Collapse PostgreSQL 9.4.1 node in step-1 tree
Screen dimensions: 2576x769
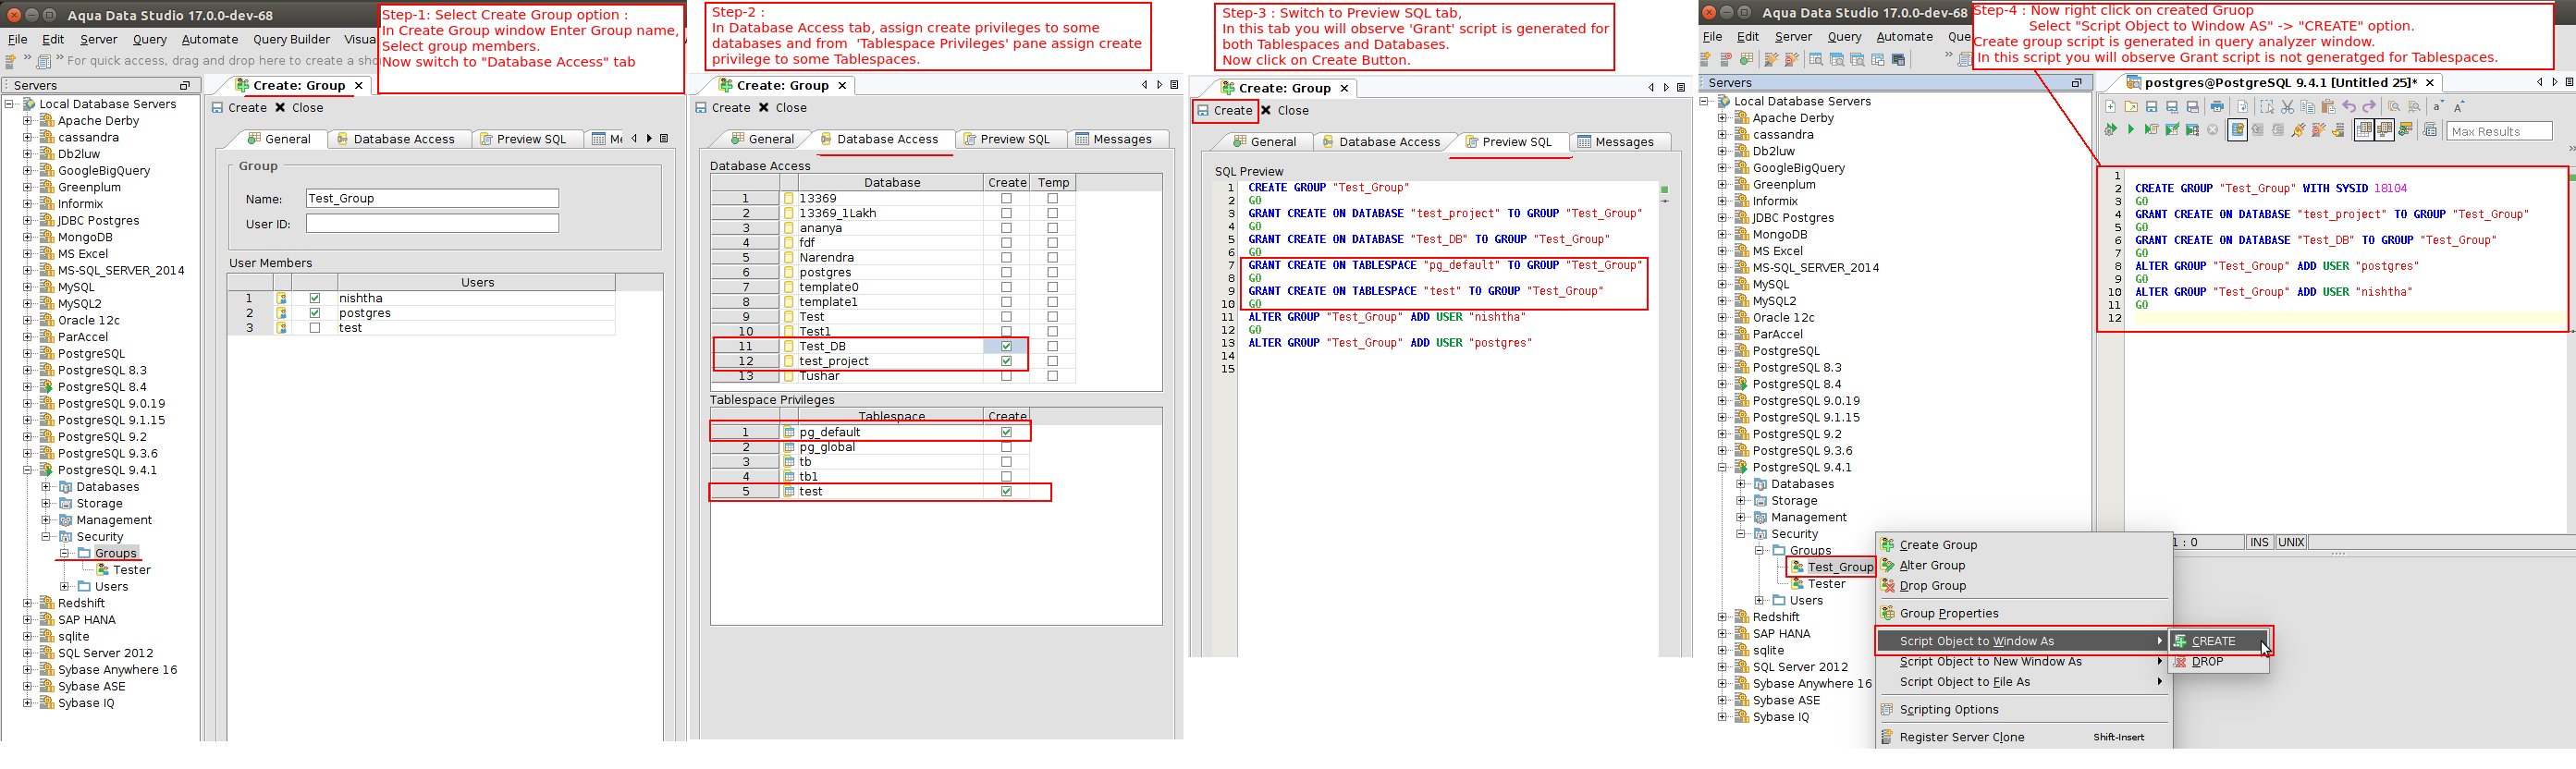click(x=28, y=470)
